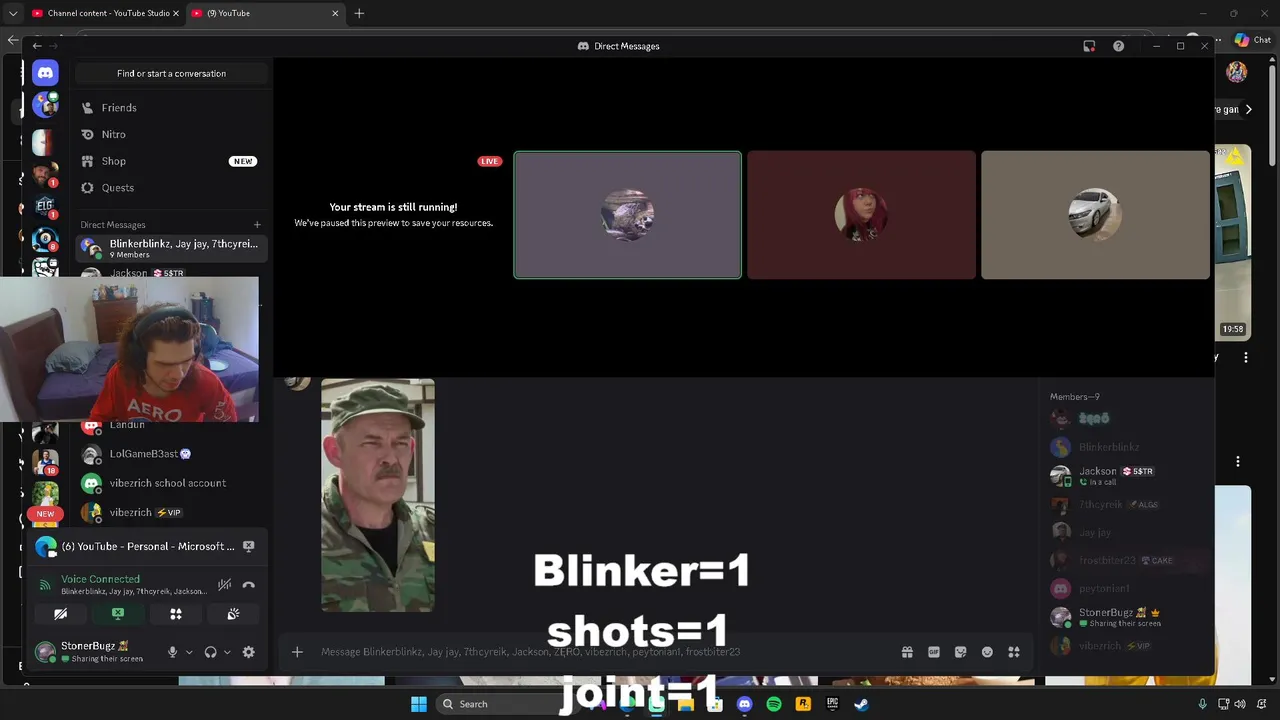Expand microphone input options arrow
This screenshot has height=720, width=1280.
(189, 652)
